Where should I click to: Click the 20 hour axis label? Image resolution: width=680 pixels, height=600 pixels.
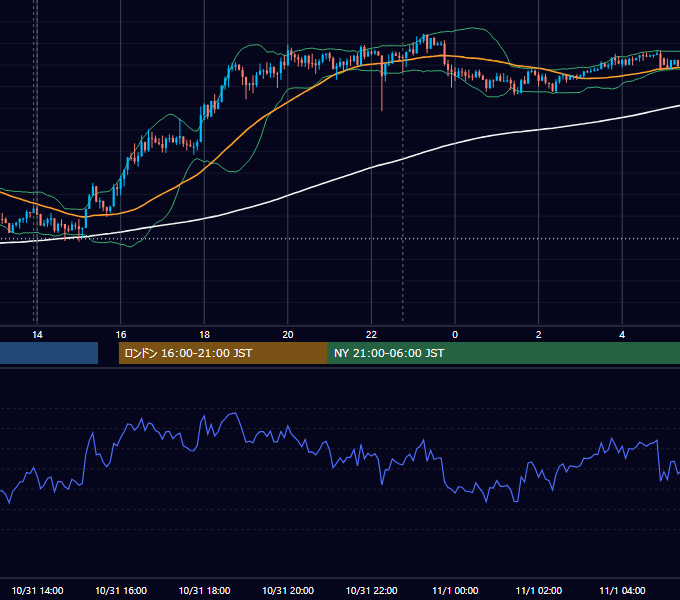(288, 335)
